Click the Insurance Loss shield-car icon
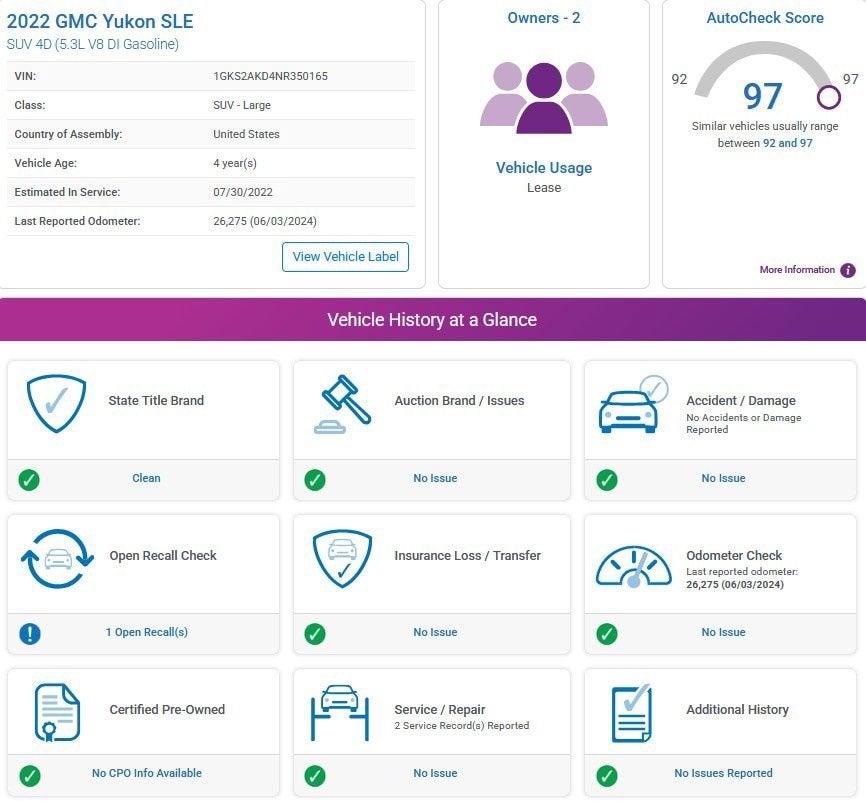 pos(342,559)
